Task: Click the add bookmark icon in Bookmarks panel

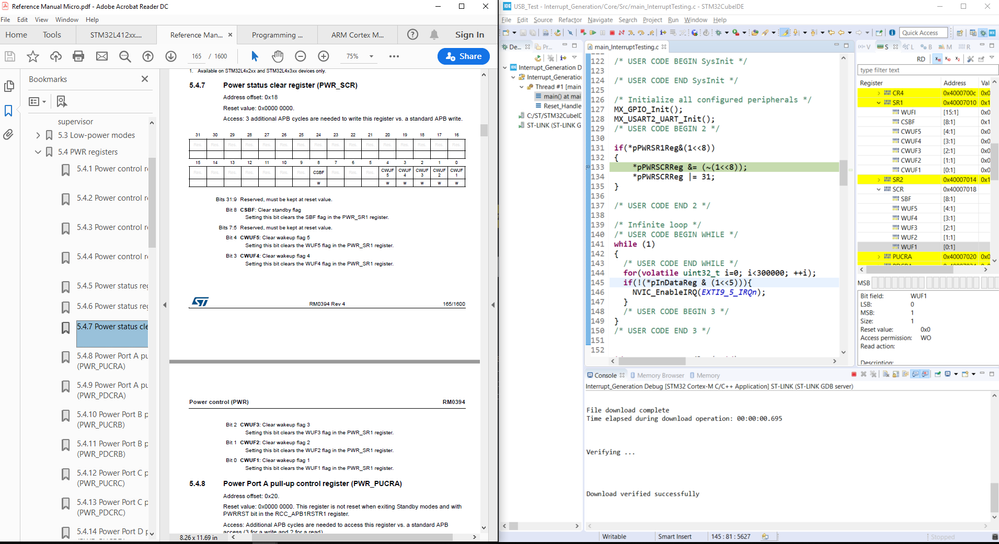Action: [61, 101]
